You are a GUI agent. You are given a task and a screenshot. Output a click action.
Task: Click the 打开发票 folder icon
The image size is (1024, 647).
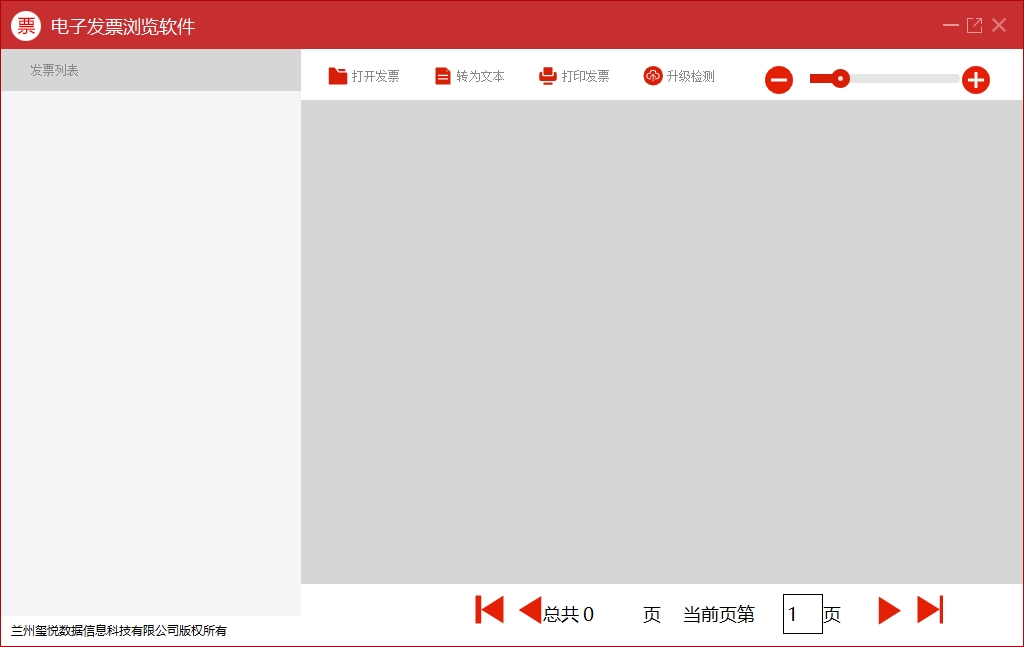337,76
